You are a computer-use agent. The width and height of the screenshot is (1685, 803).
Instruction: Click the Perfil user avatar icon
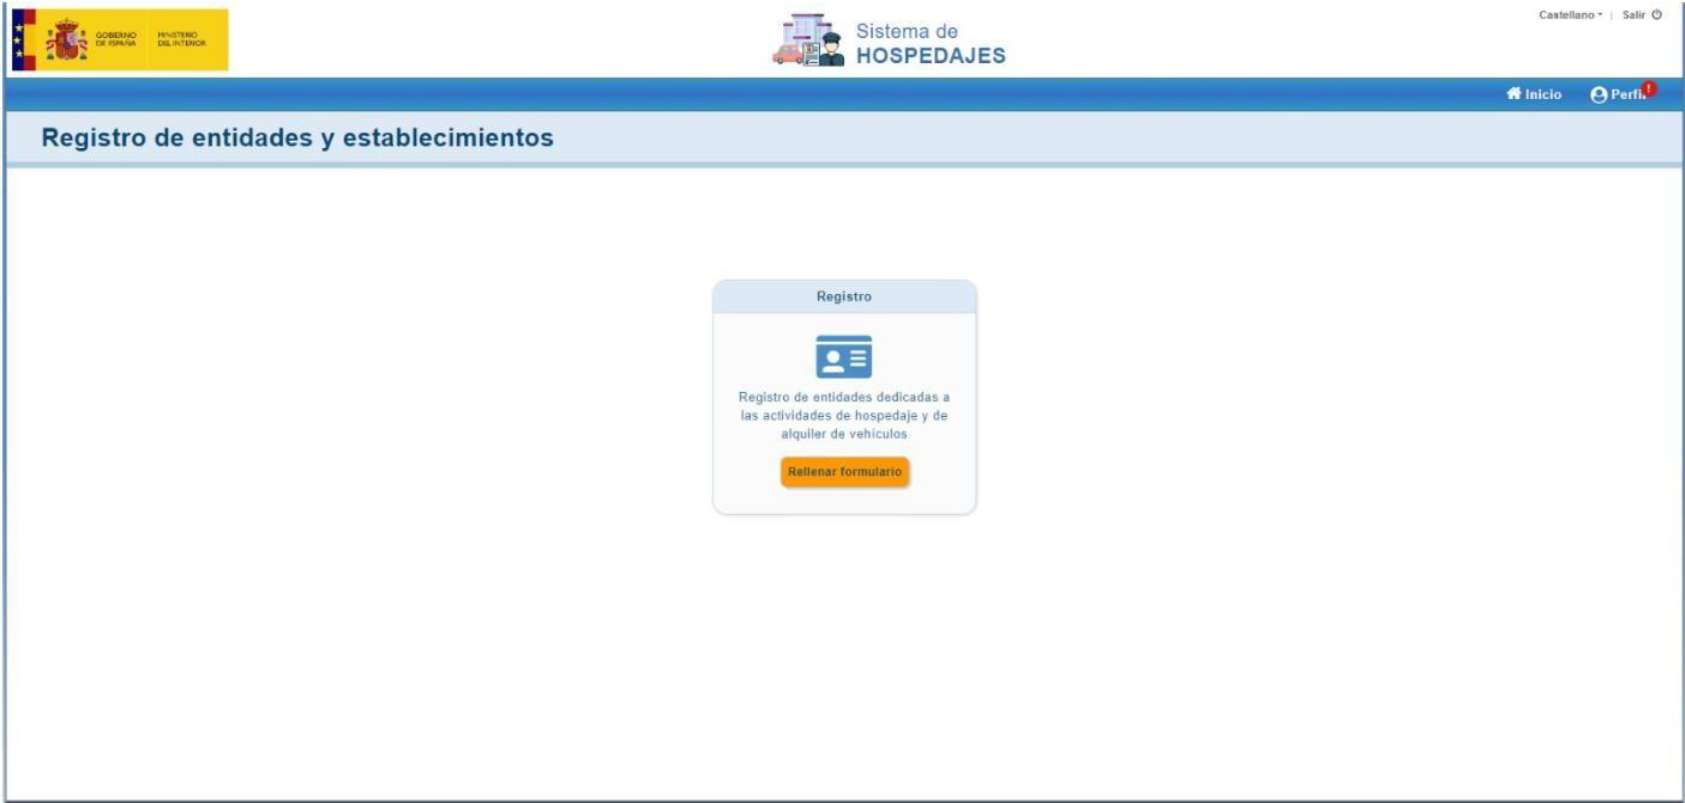pyautogui.click(x=1598, y=95)
